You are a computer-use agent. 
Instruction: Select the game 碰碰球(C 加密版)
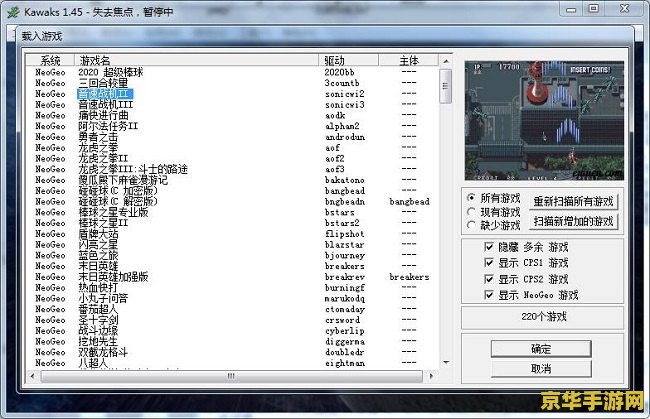(x=118, y=191)
